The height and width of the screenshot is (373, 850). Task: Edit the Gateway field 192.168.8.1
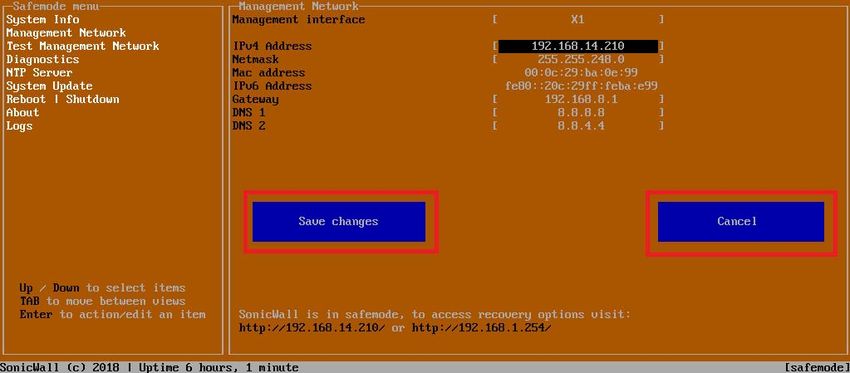click(578, 99)
